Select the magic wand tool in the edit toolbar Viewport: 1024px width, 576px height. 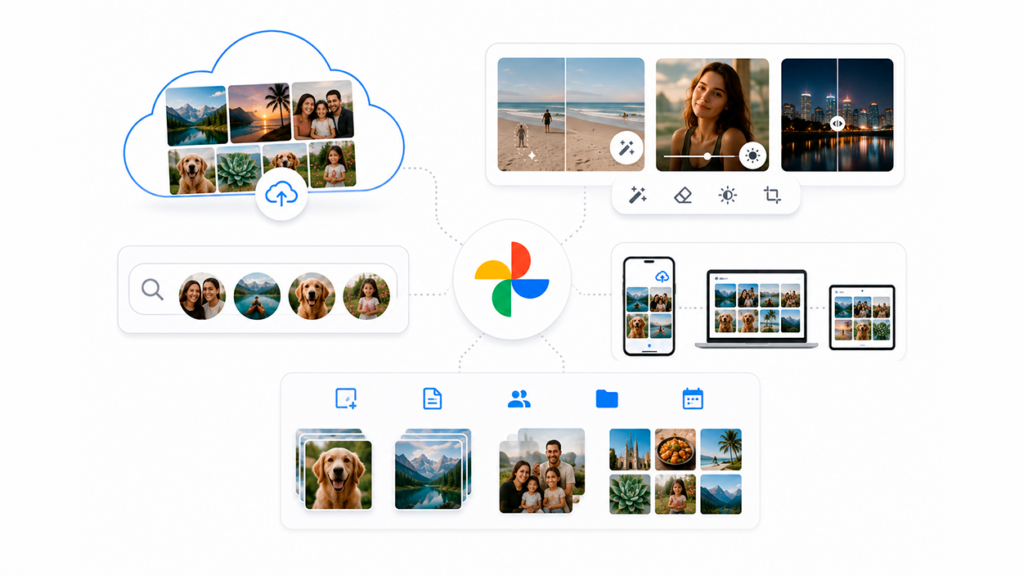click(637, 195)
